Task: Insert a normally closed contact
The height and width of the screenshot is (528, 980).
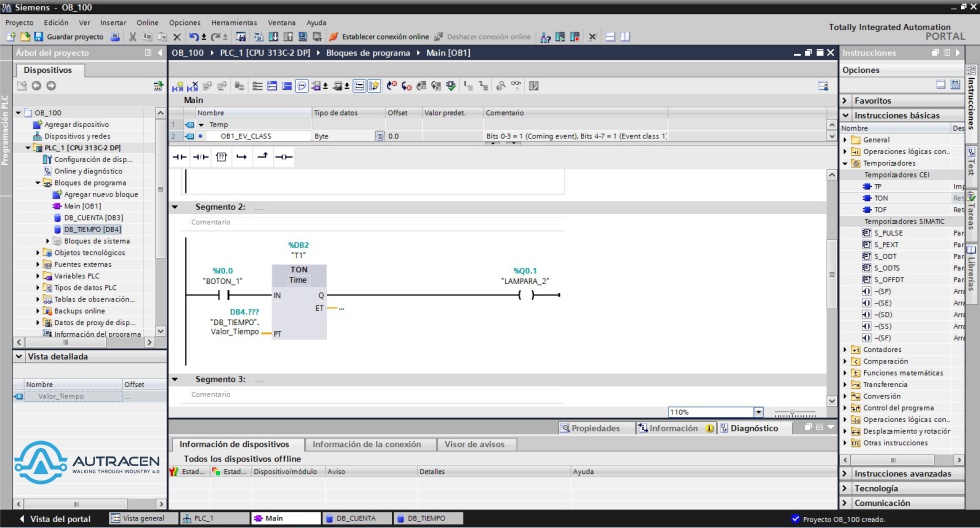Action: [x=200, y=157]
